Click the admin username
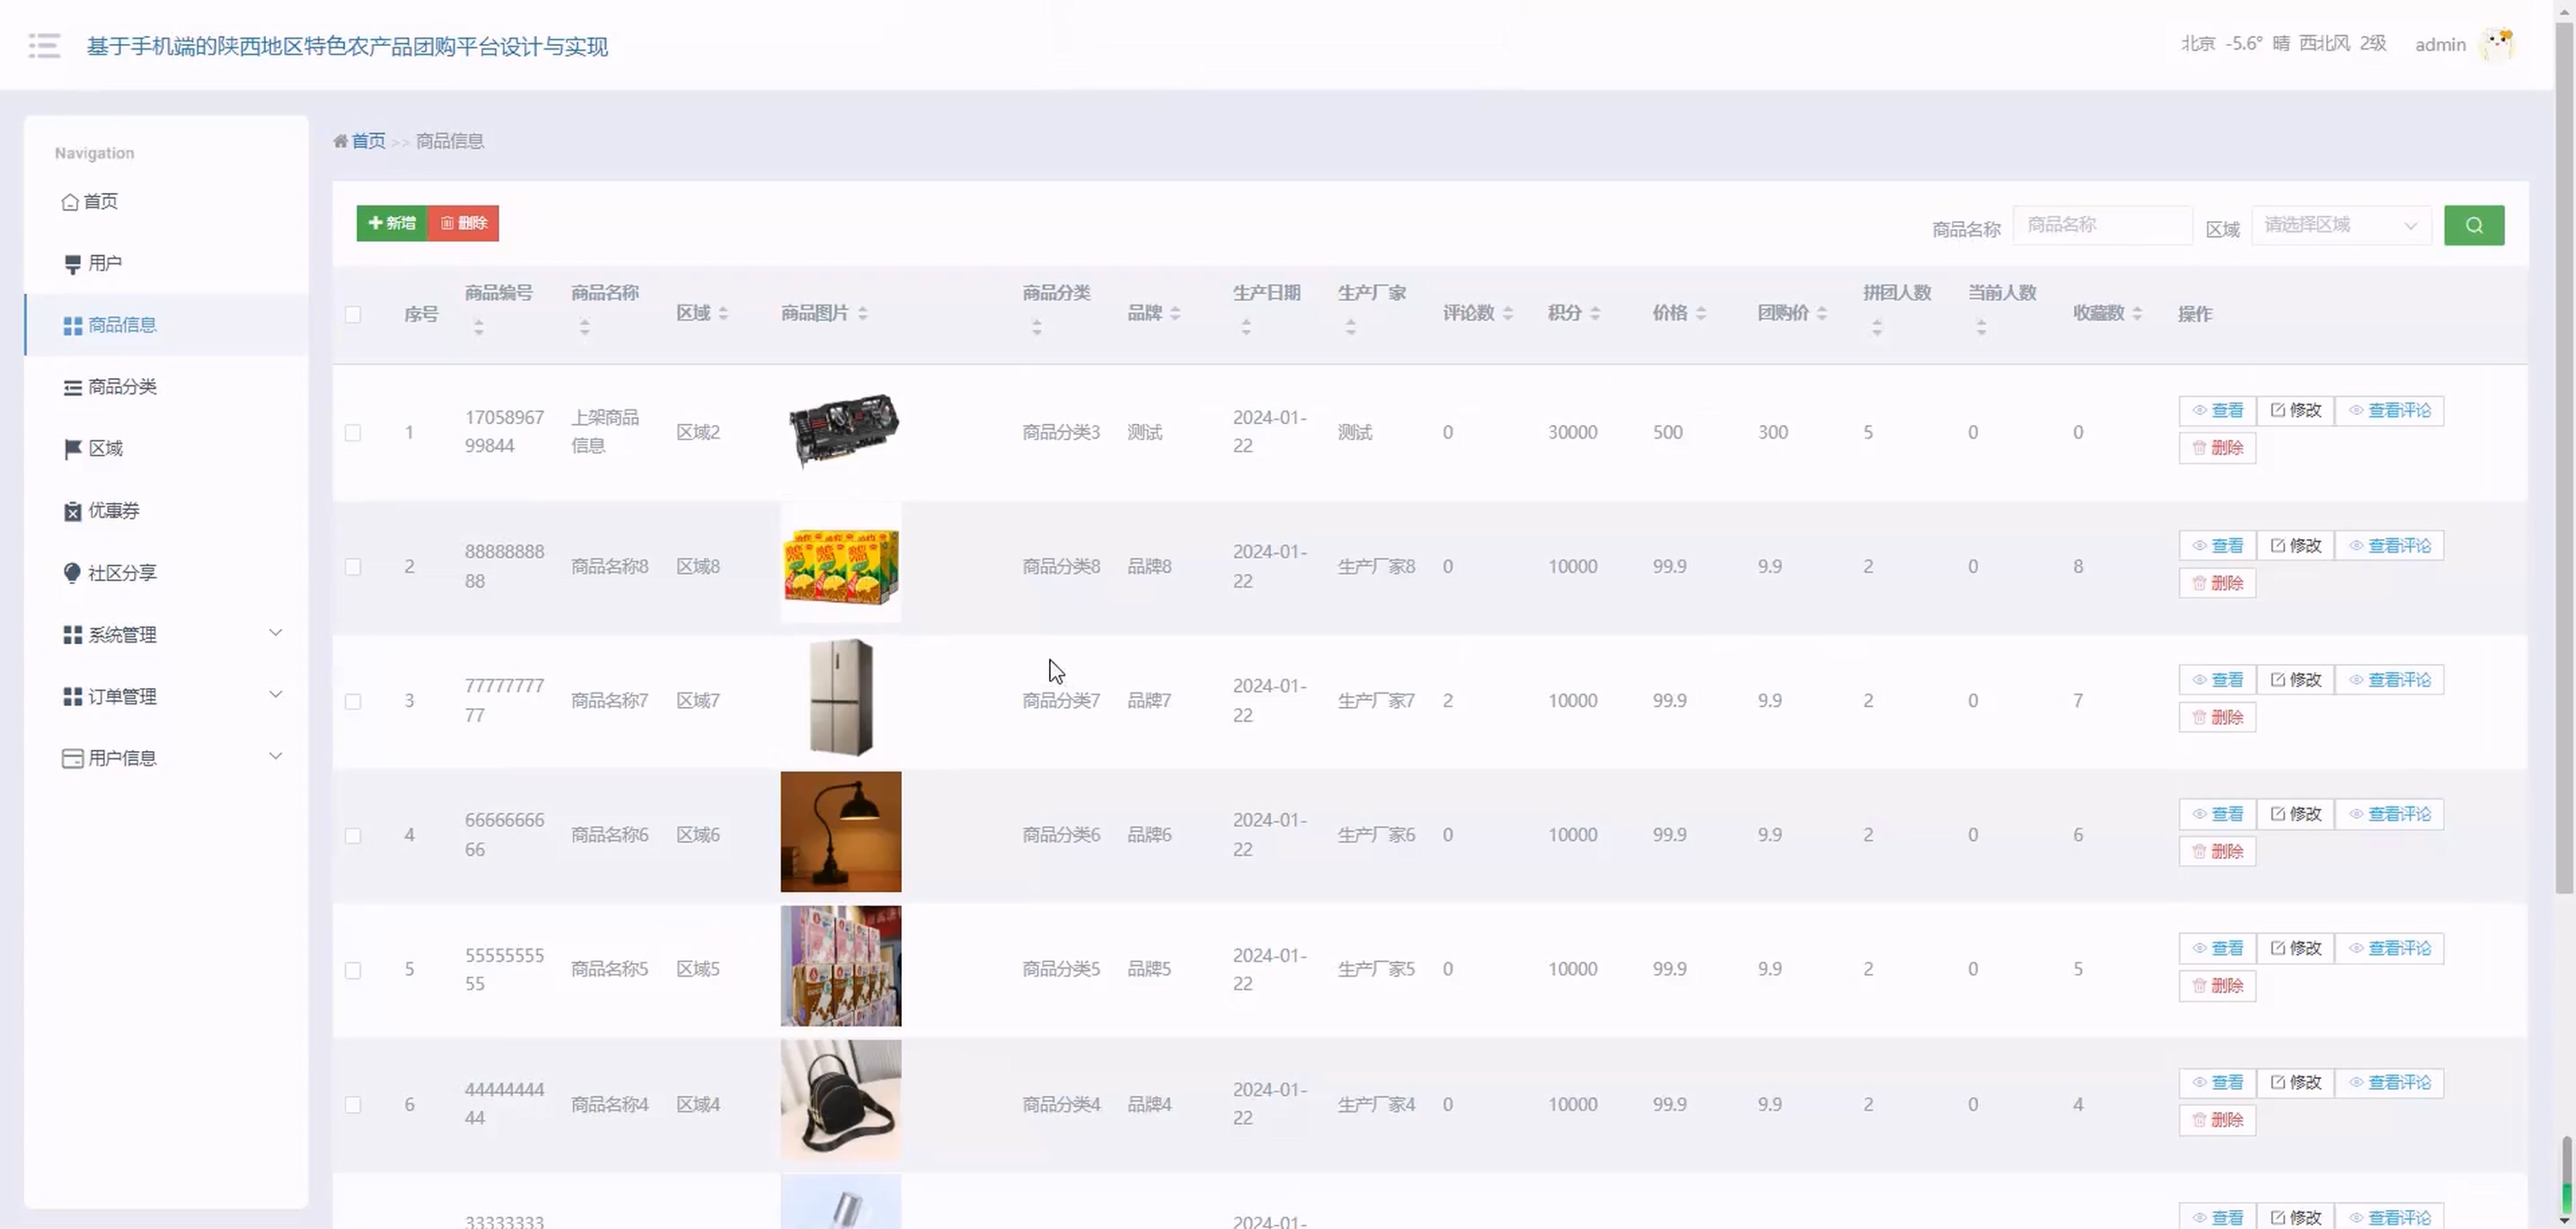The height and width of the screenshot is (1229, 2576). tap(2440, 45)
